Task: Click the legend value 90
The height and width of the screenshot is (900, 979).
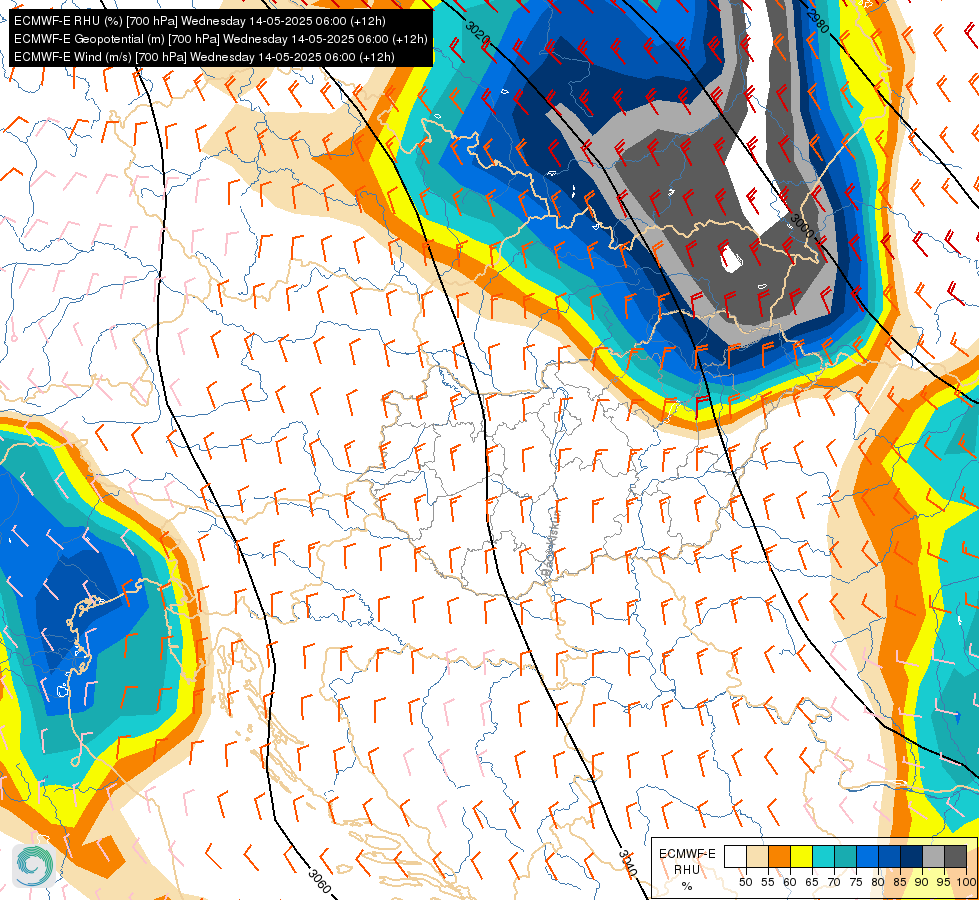Action: [922, 883]
